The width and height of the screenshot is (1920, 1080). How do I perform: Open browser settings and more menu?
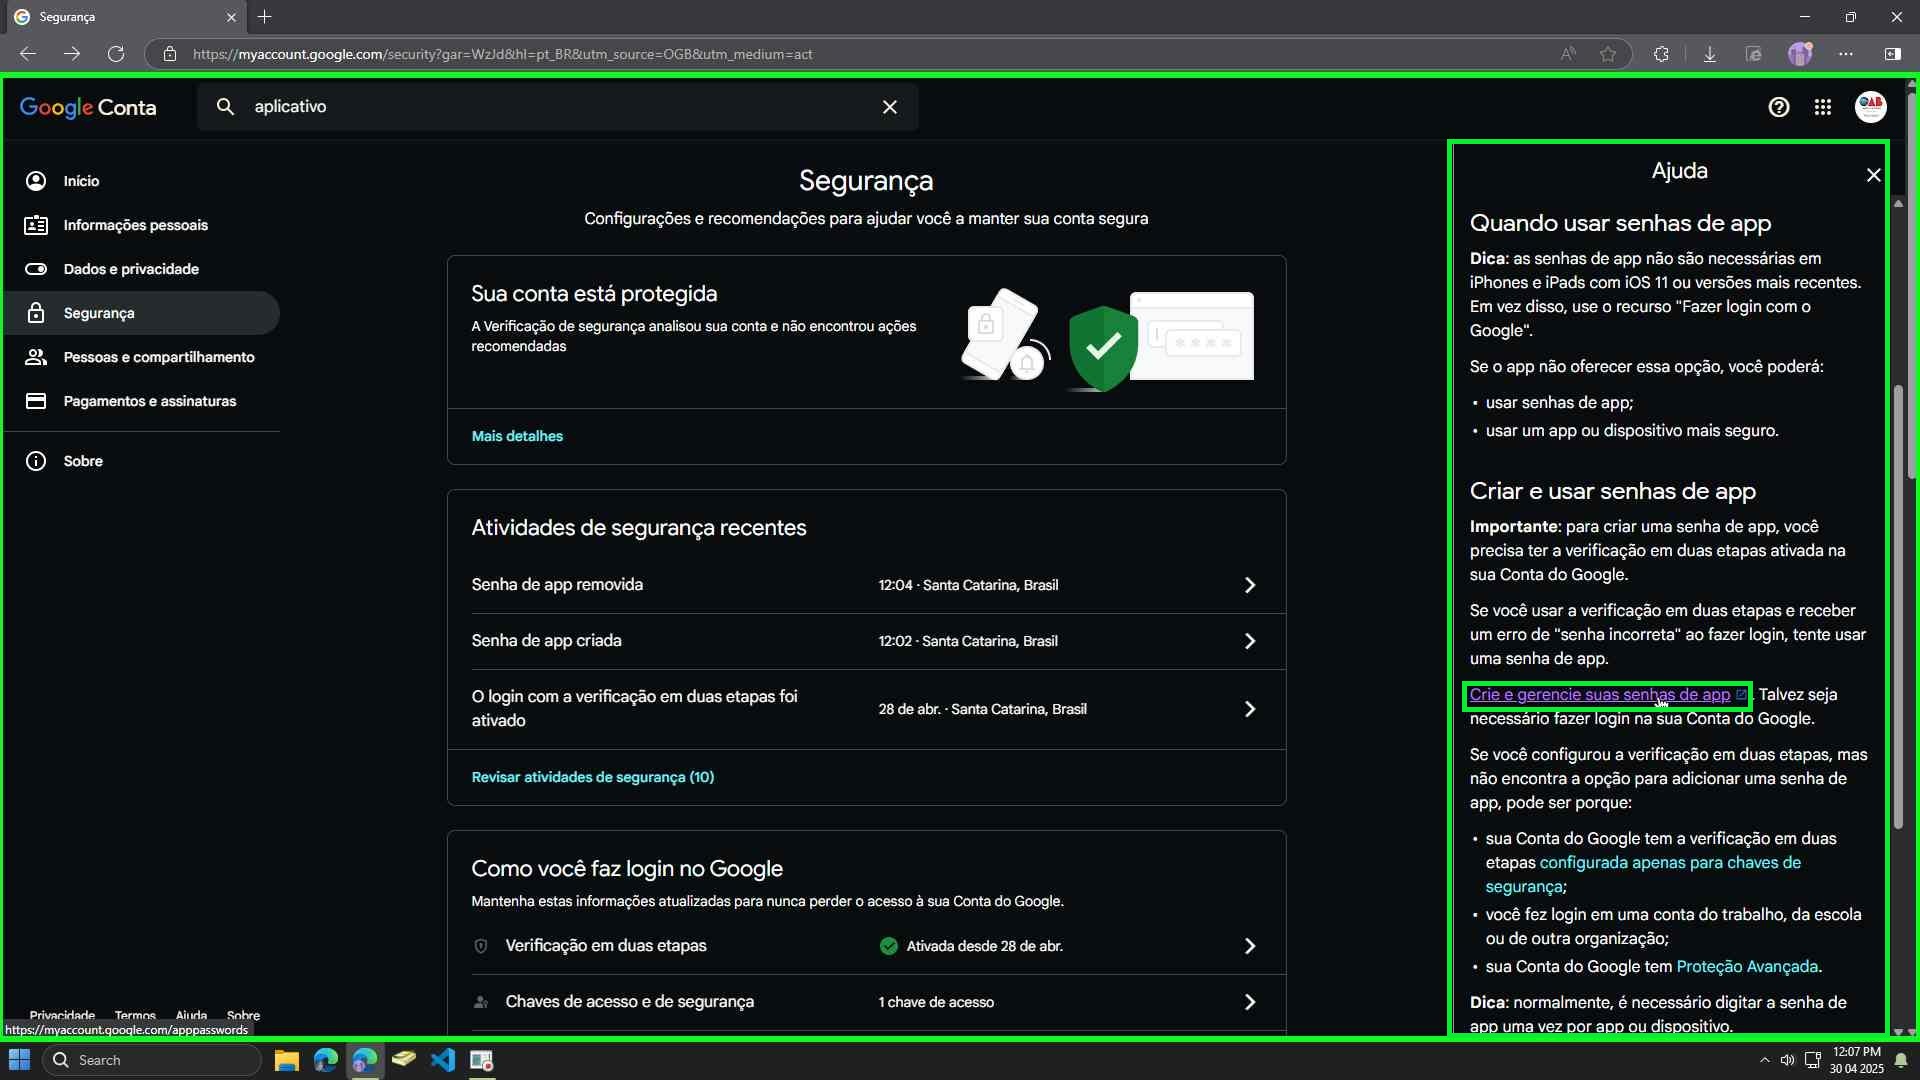tap(1846, 54)
